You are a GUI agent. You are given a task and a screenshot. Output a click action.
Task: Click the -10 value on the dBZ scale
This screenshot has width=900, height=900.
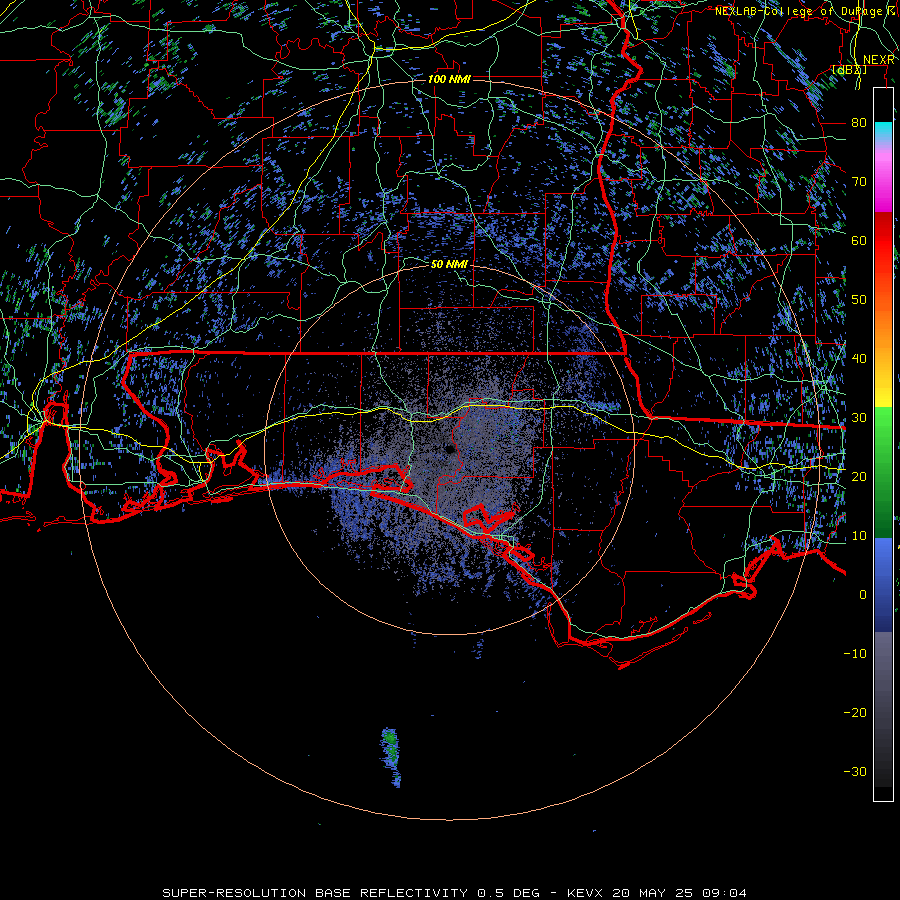(x=855, y=653)
